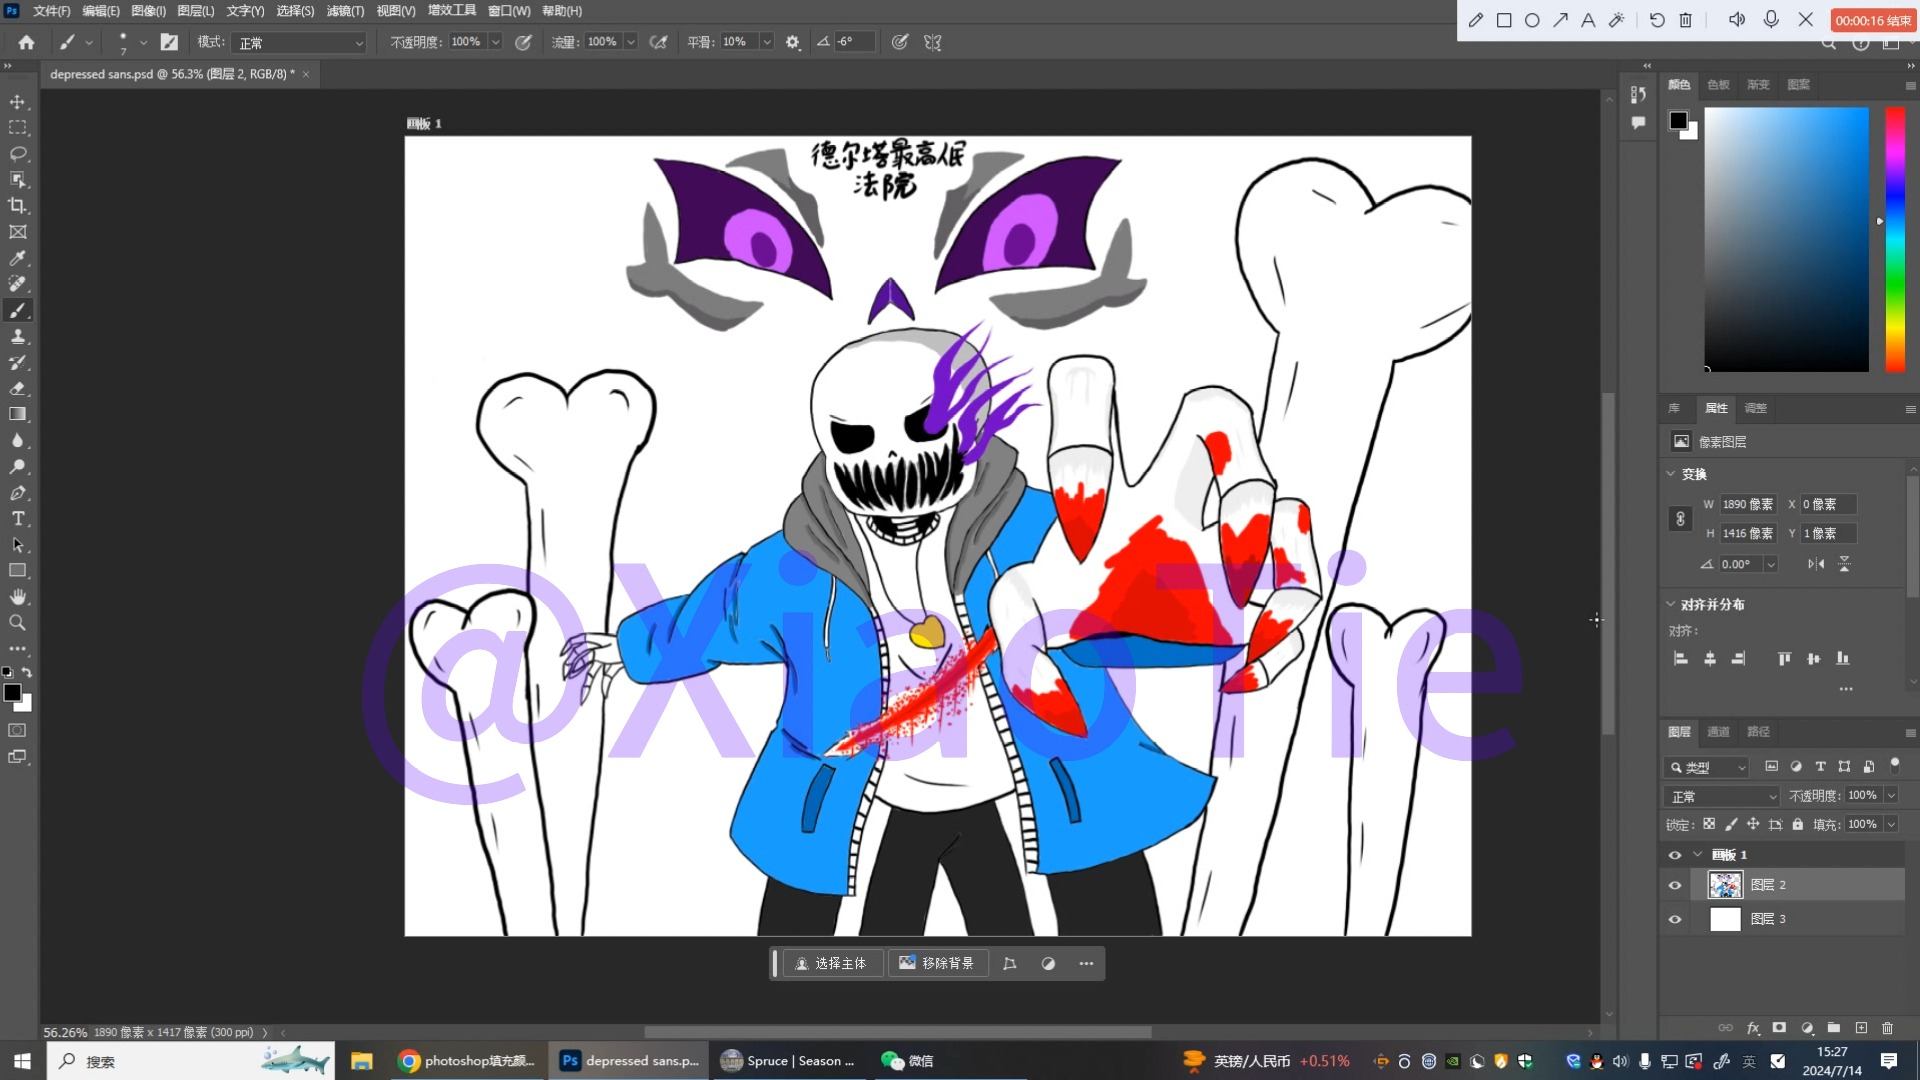Create new fill or adjustment layer
Screen dimensions: 1920x1080
(x=1807, y=1028)
